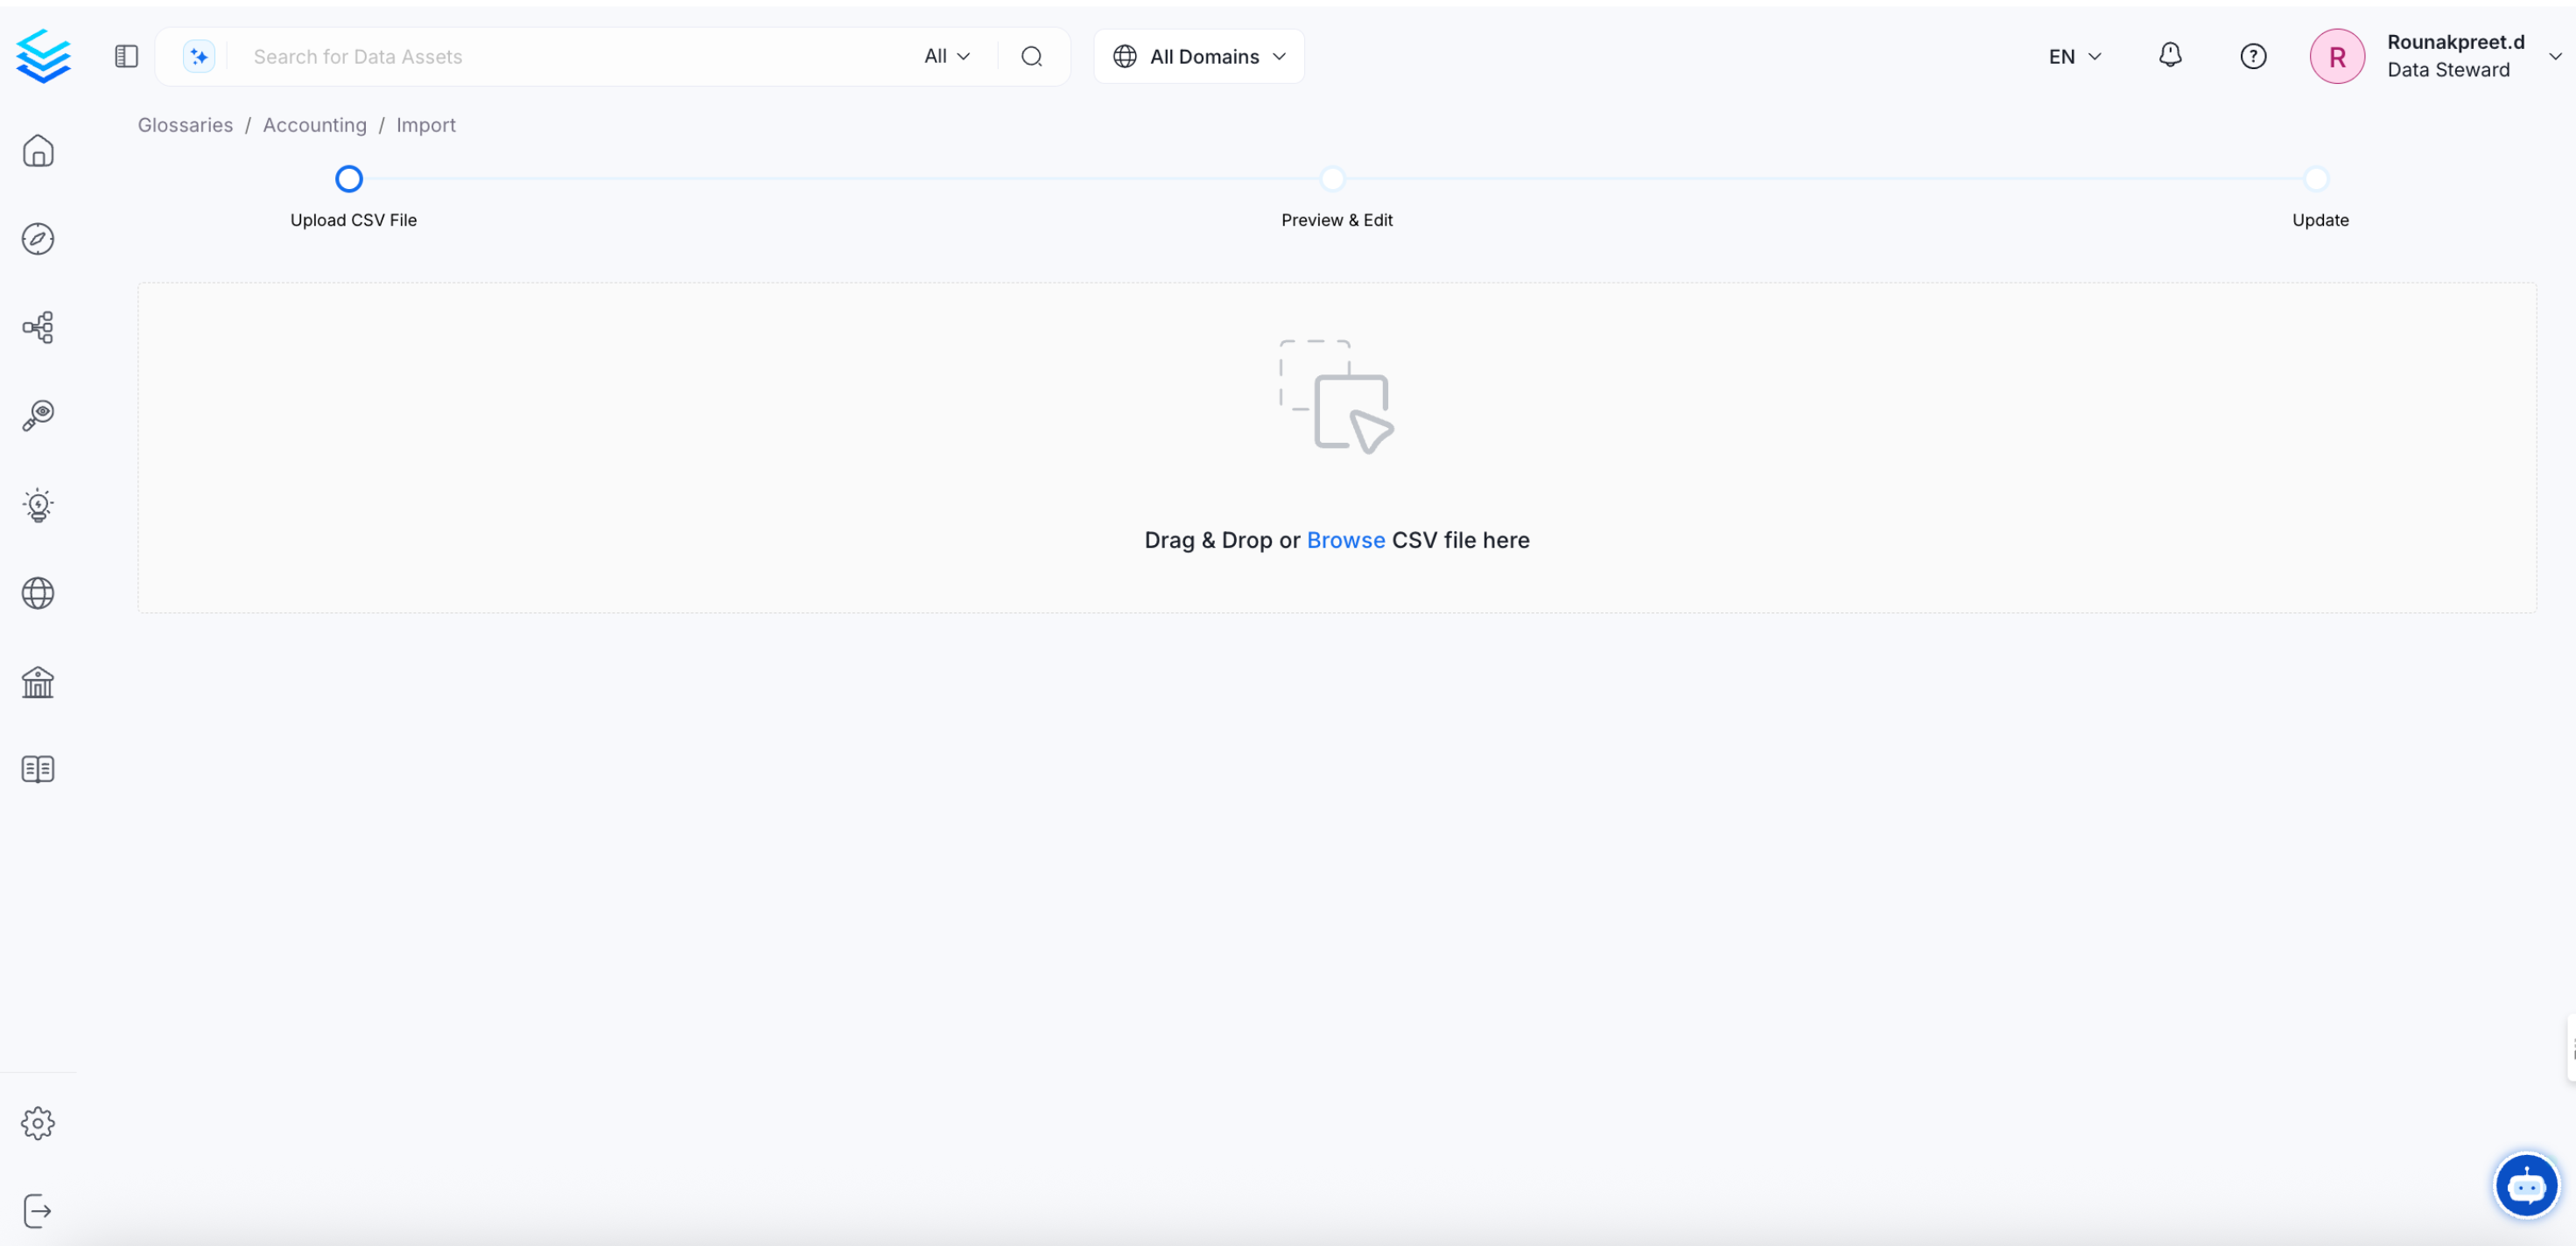This screenshot has width=2576, height=1246.
Task: Open the Lineage icon in the sidebar
Action: [38, 327]
